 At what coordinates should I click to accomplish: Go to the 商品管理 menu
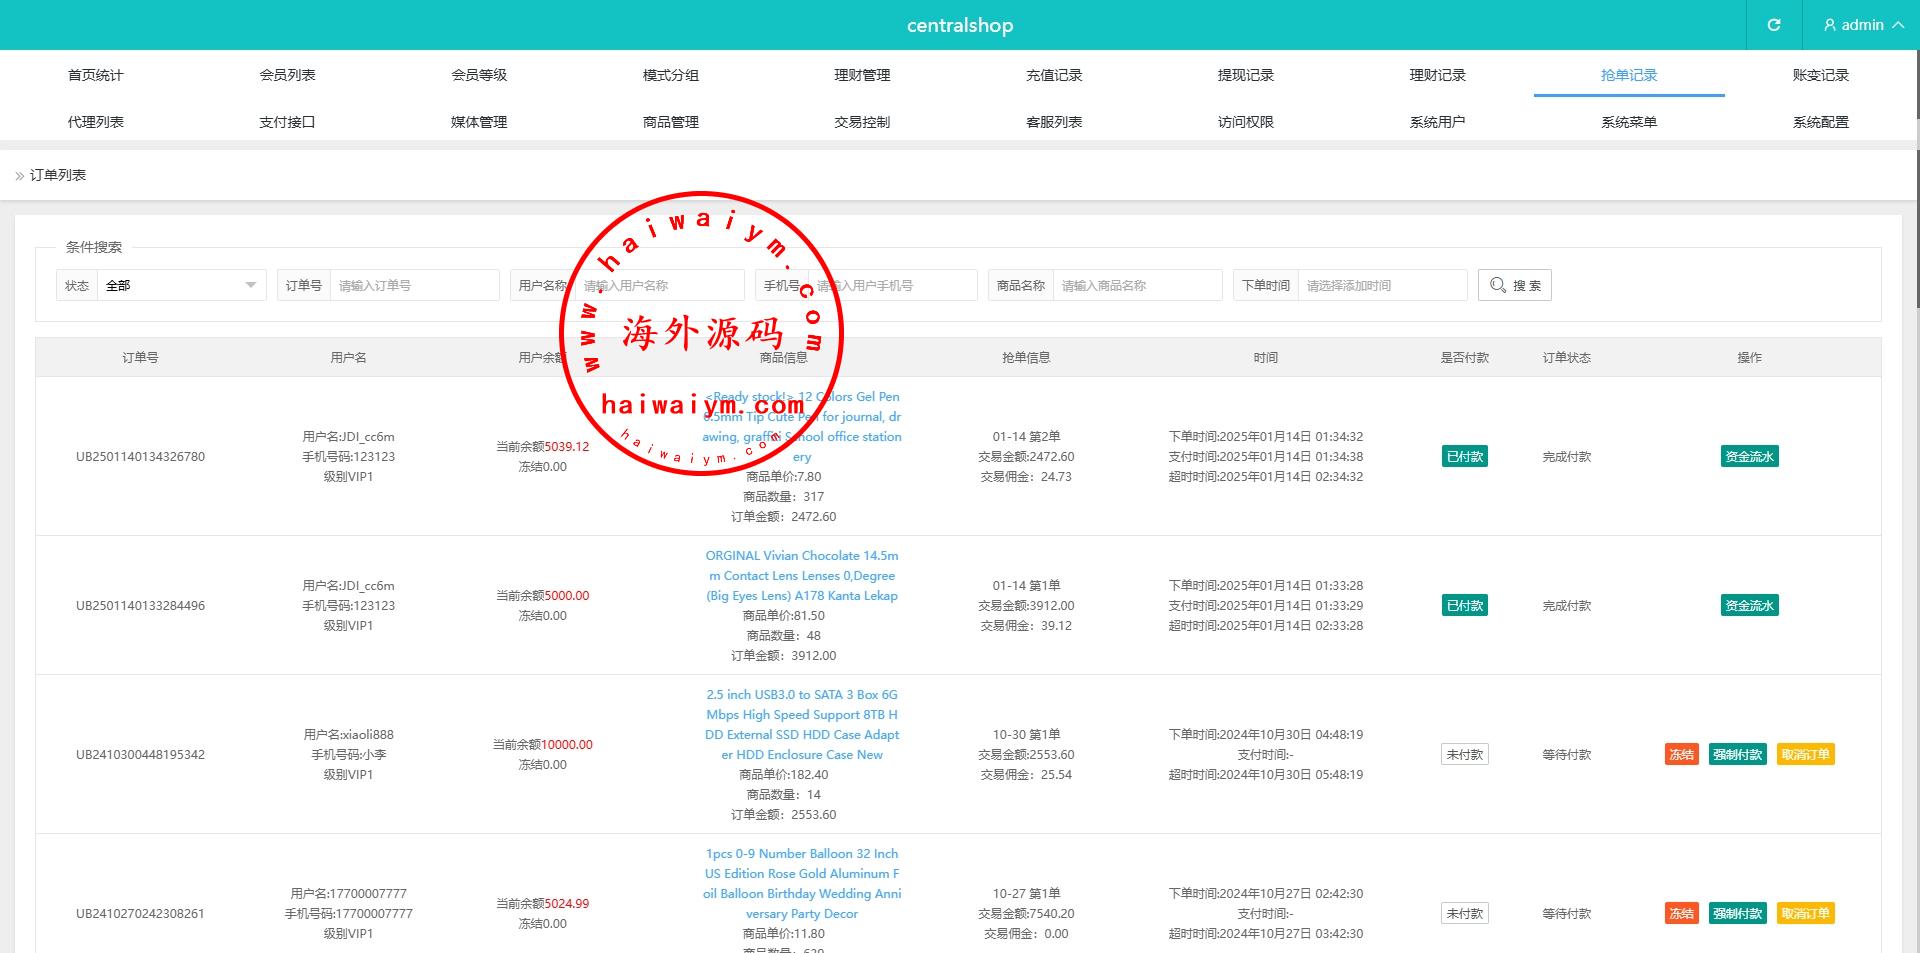670,122
